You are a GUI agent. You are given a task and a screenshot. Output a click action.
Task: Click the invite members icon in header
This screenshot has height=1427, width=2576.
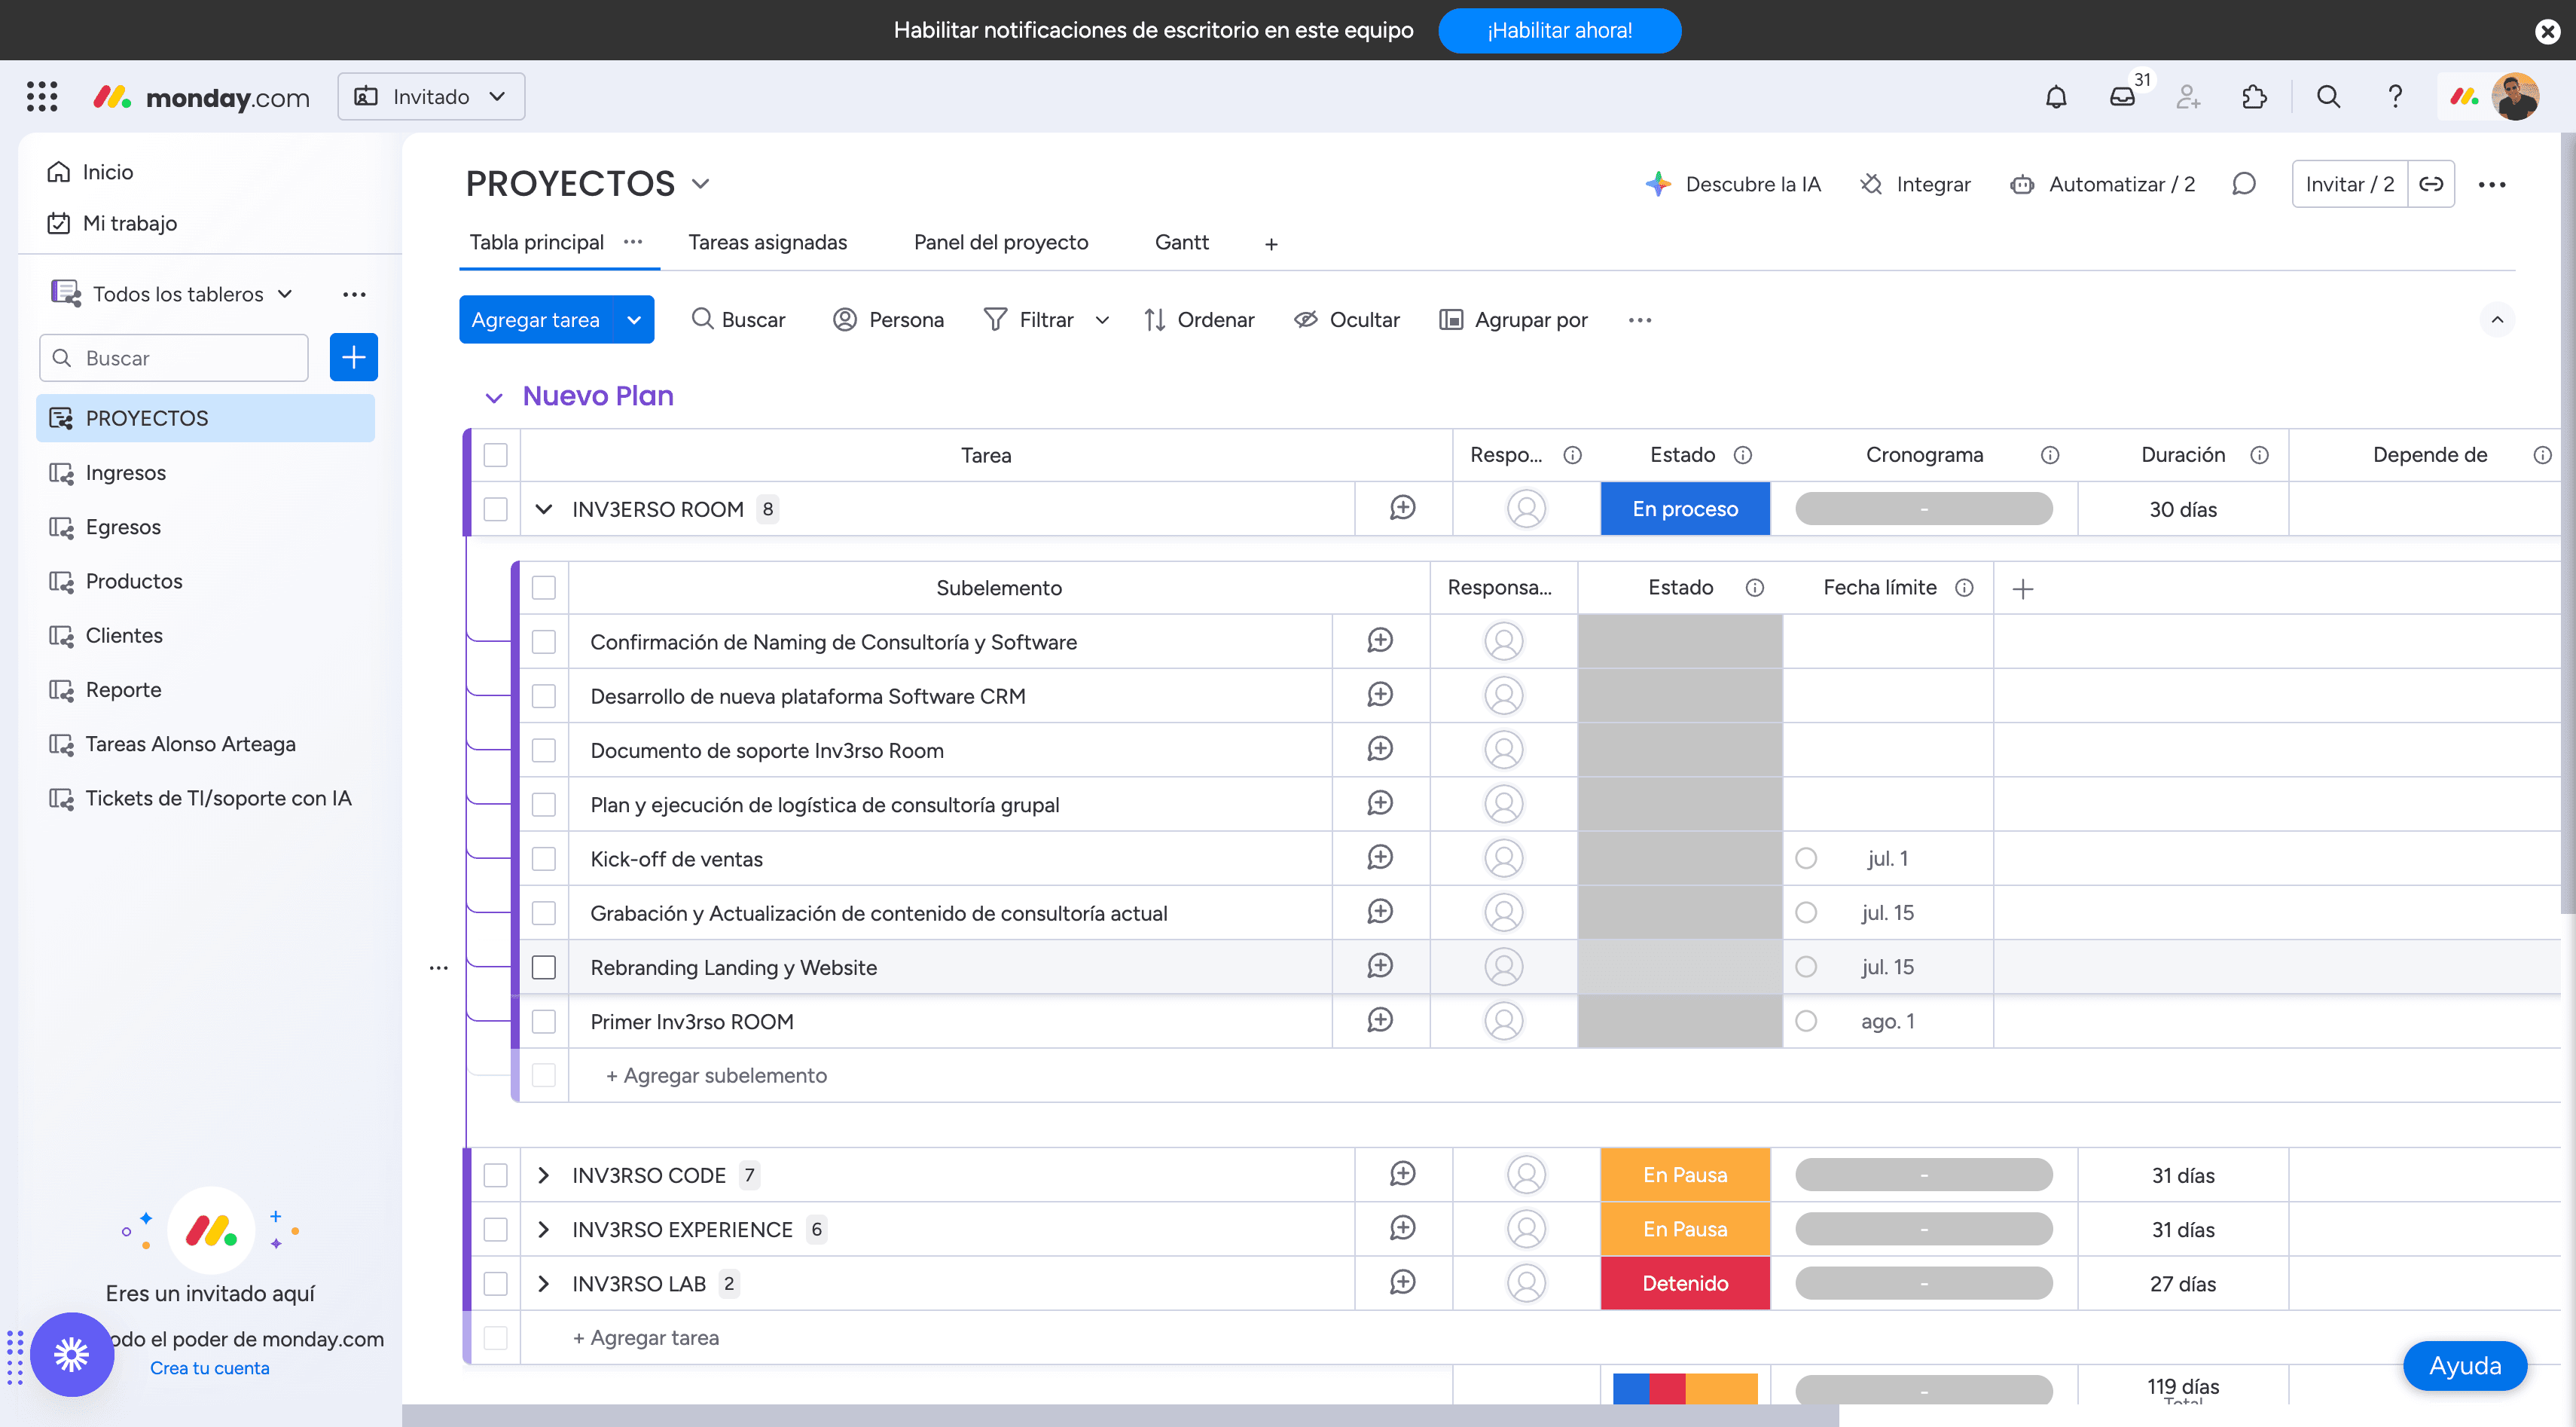[x=2188, y=97]
